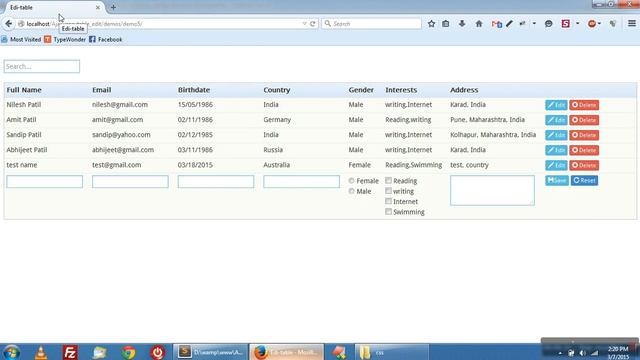640x360 pixels.
Task: Open the css folder taskbar window
Action: pyautogui.click(x=392, y=352)
